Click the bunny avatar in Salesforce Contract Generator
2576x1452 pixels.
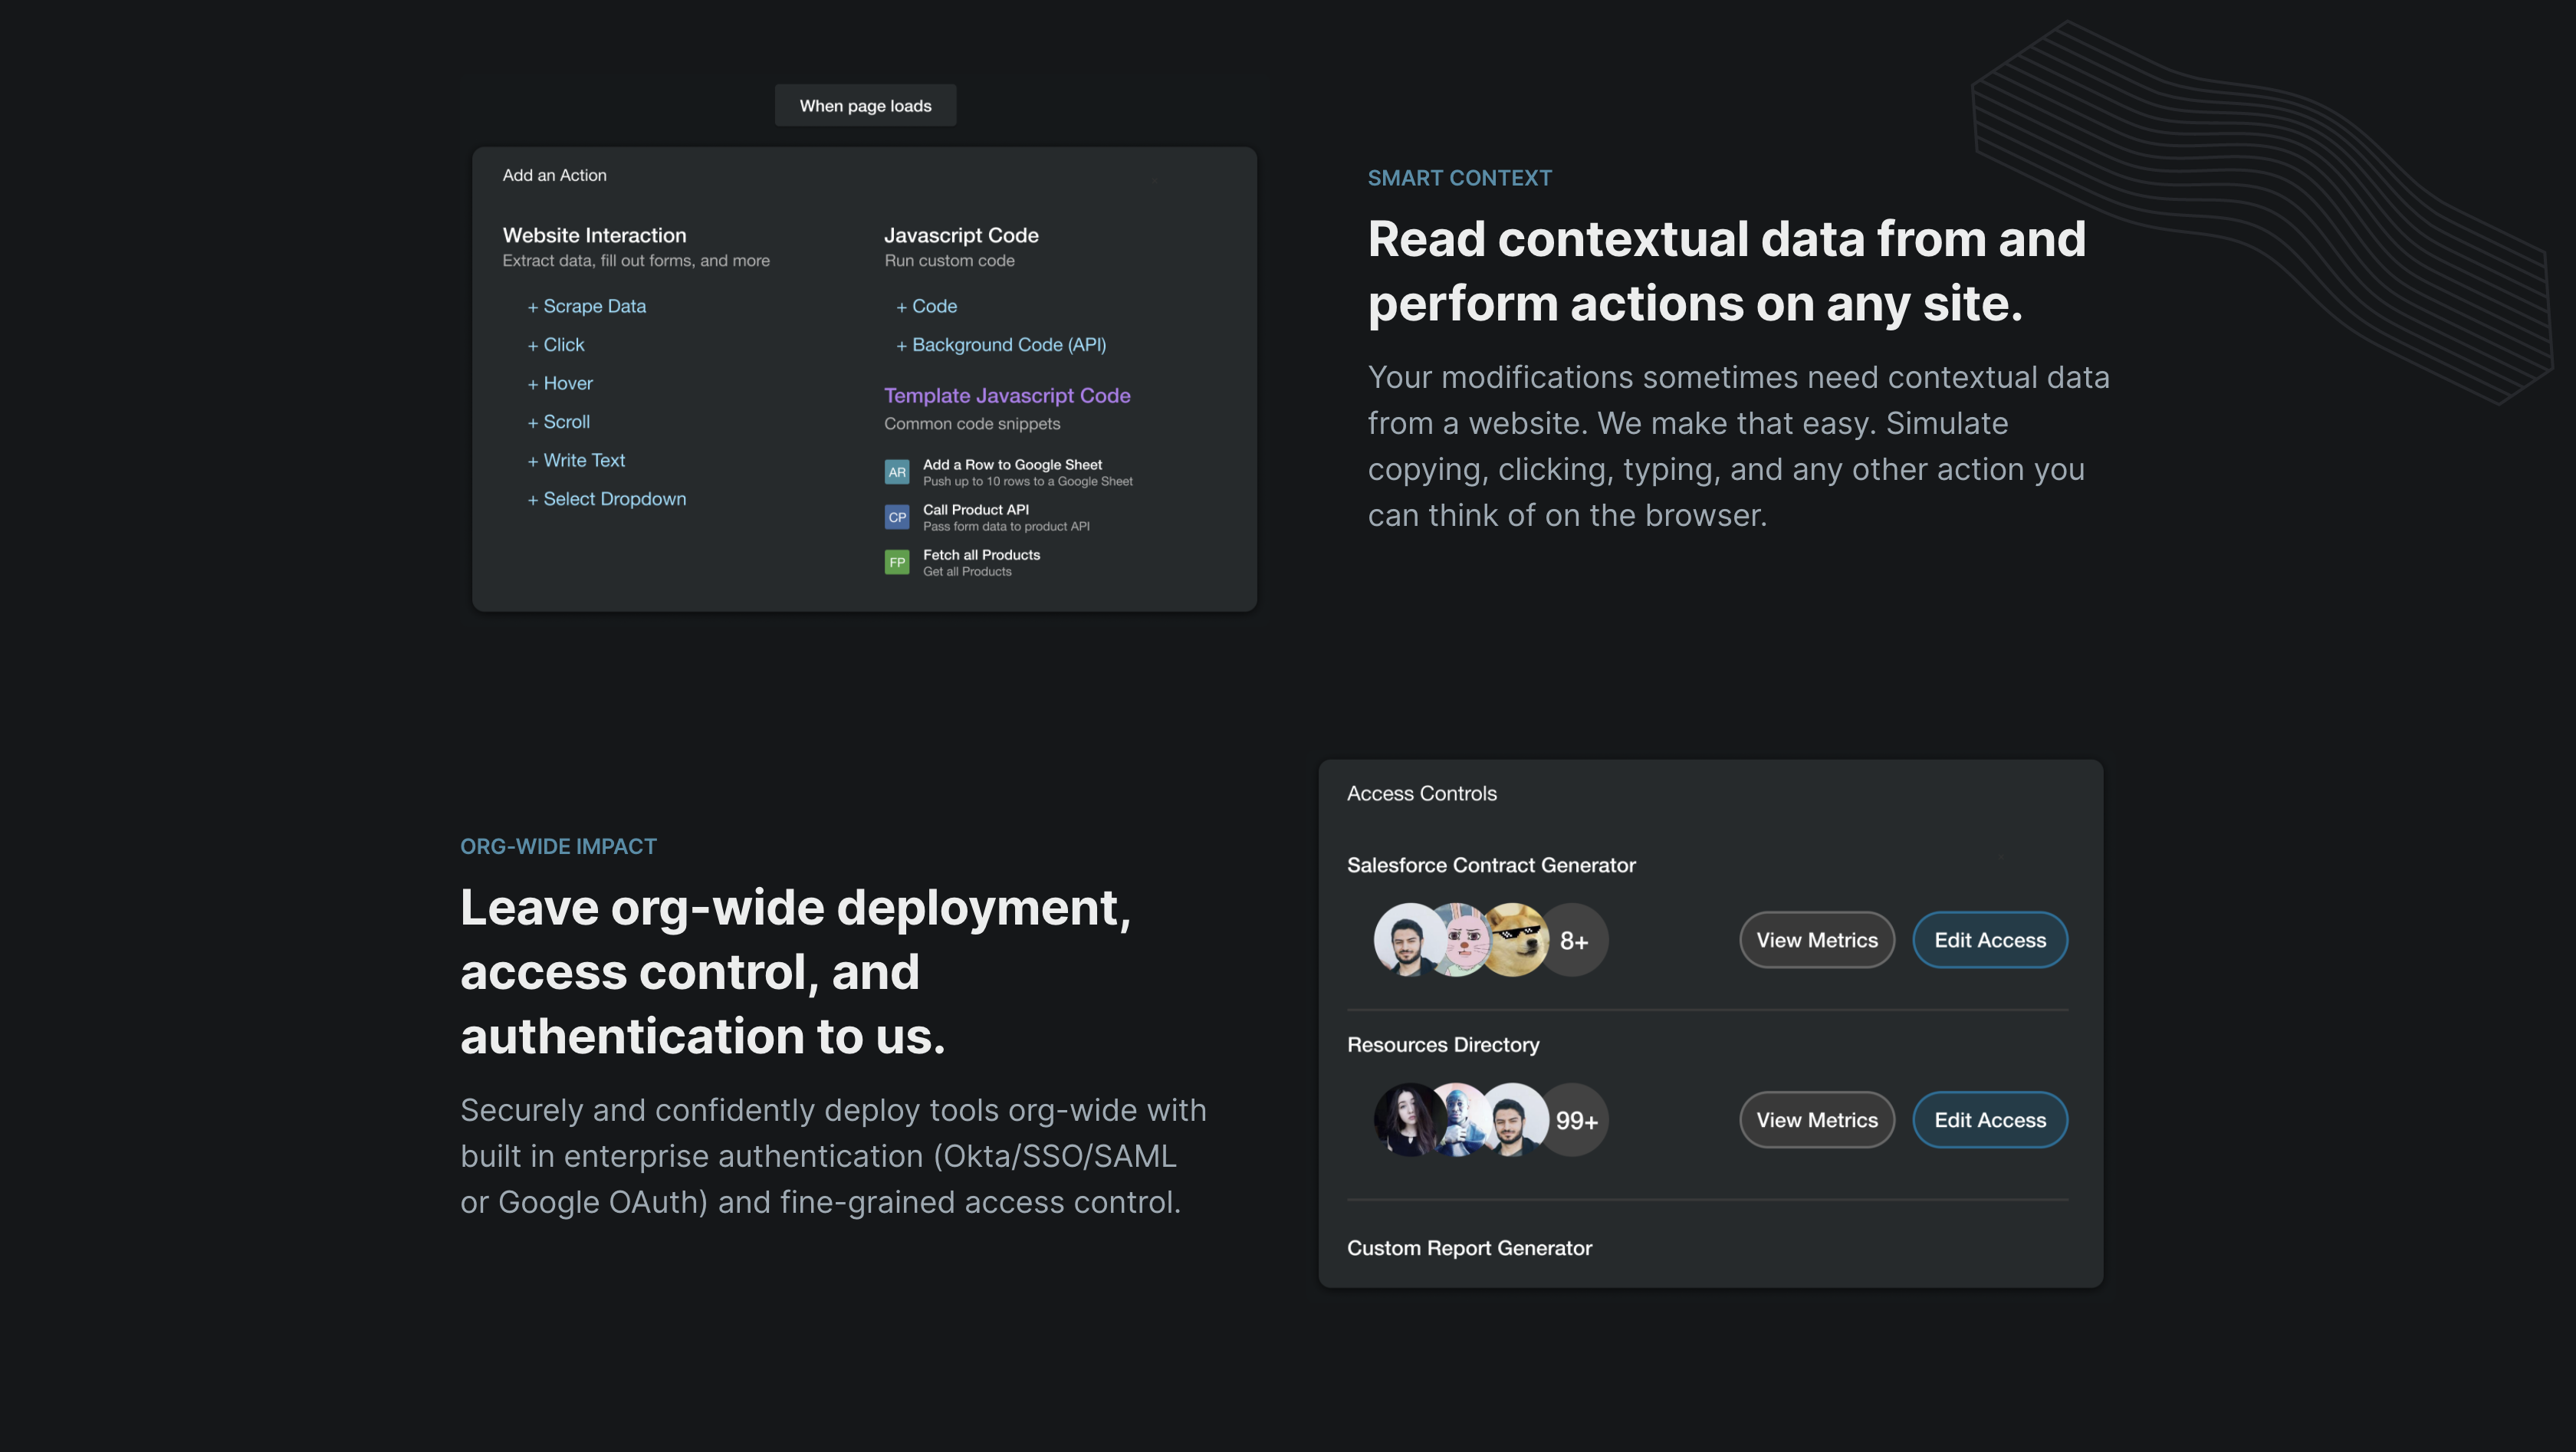tap(1462, 939)
